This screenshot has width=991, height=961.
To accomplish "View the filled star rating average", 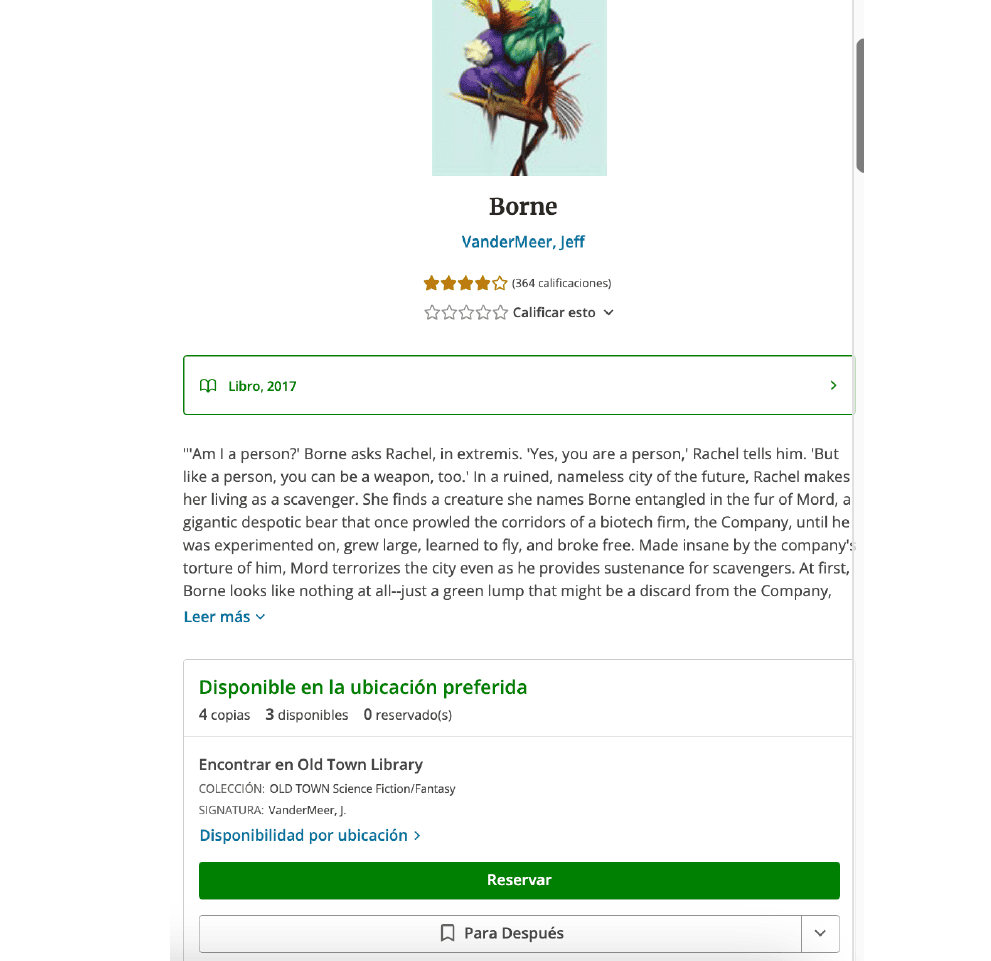I will 466,283.
